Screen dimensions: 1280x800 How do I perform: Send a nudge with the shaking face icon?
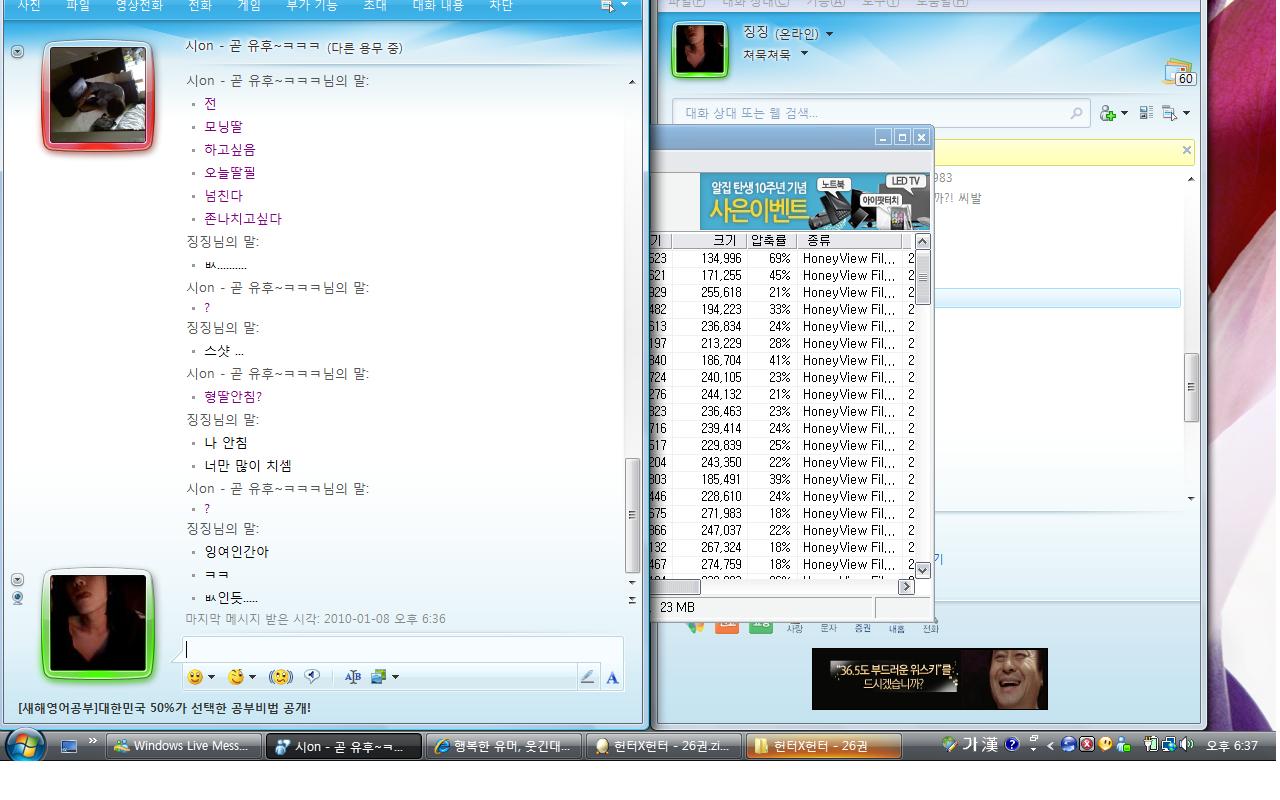tap(280, 677)
